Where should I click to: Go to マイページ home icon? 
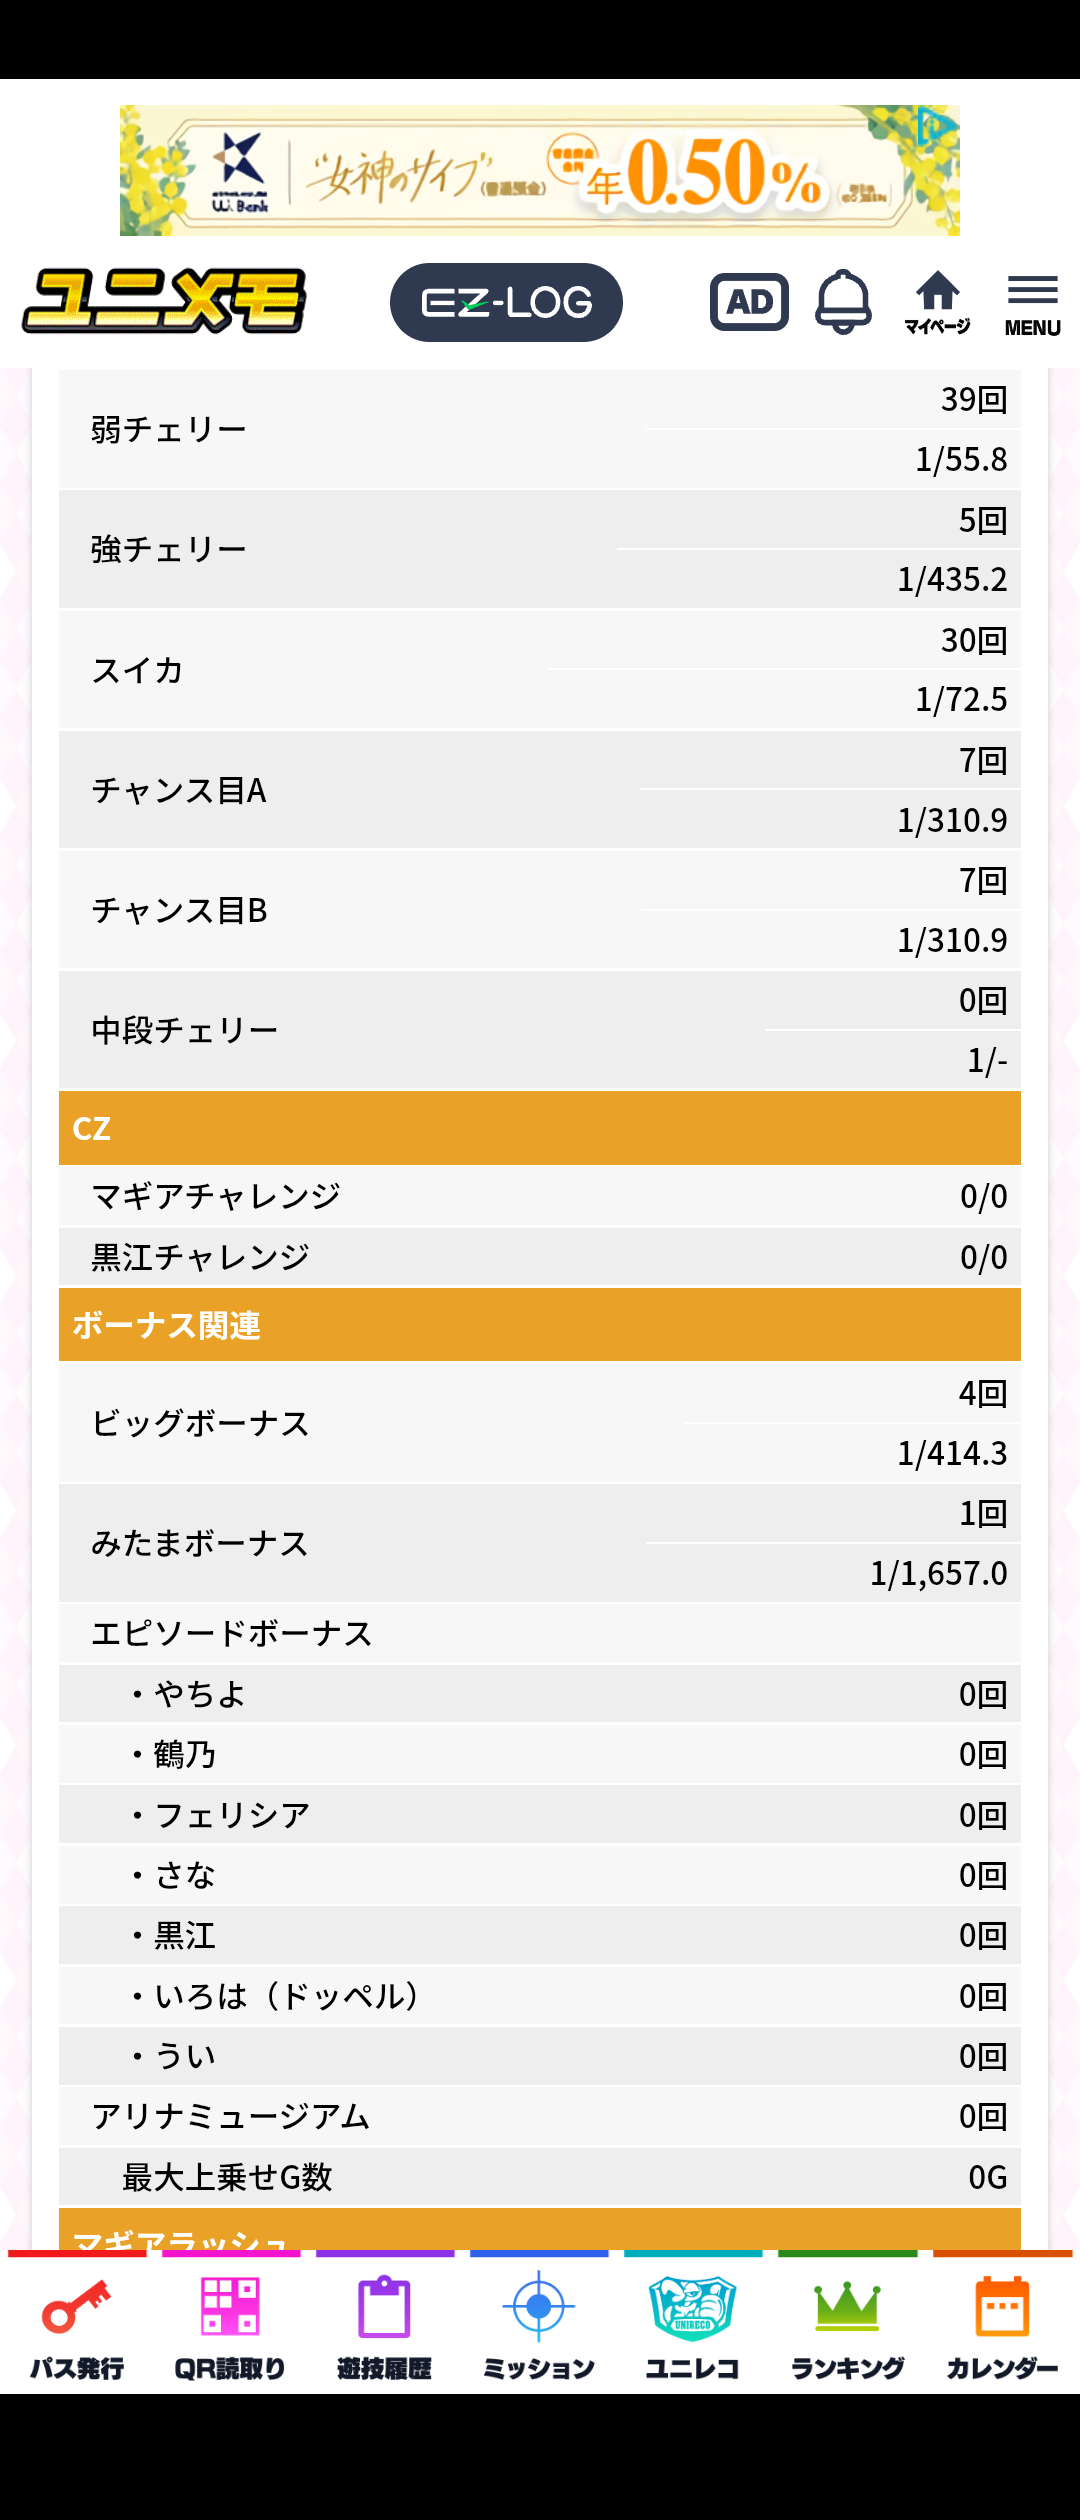point(937,302)
